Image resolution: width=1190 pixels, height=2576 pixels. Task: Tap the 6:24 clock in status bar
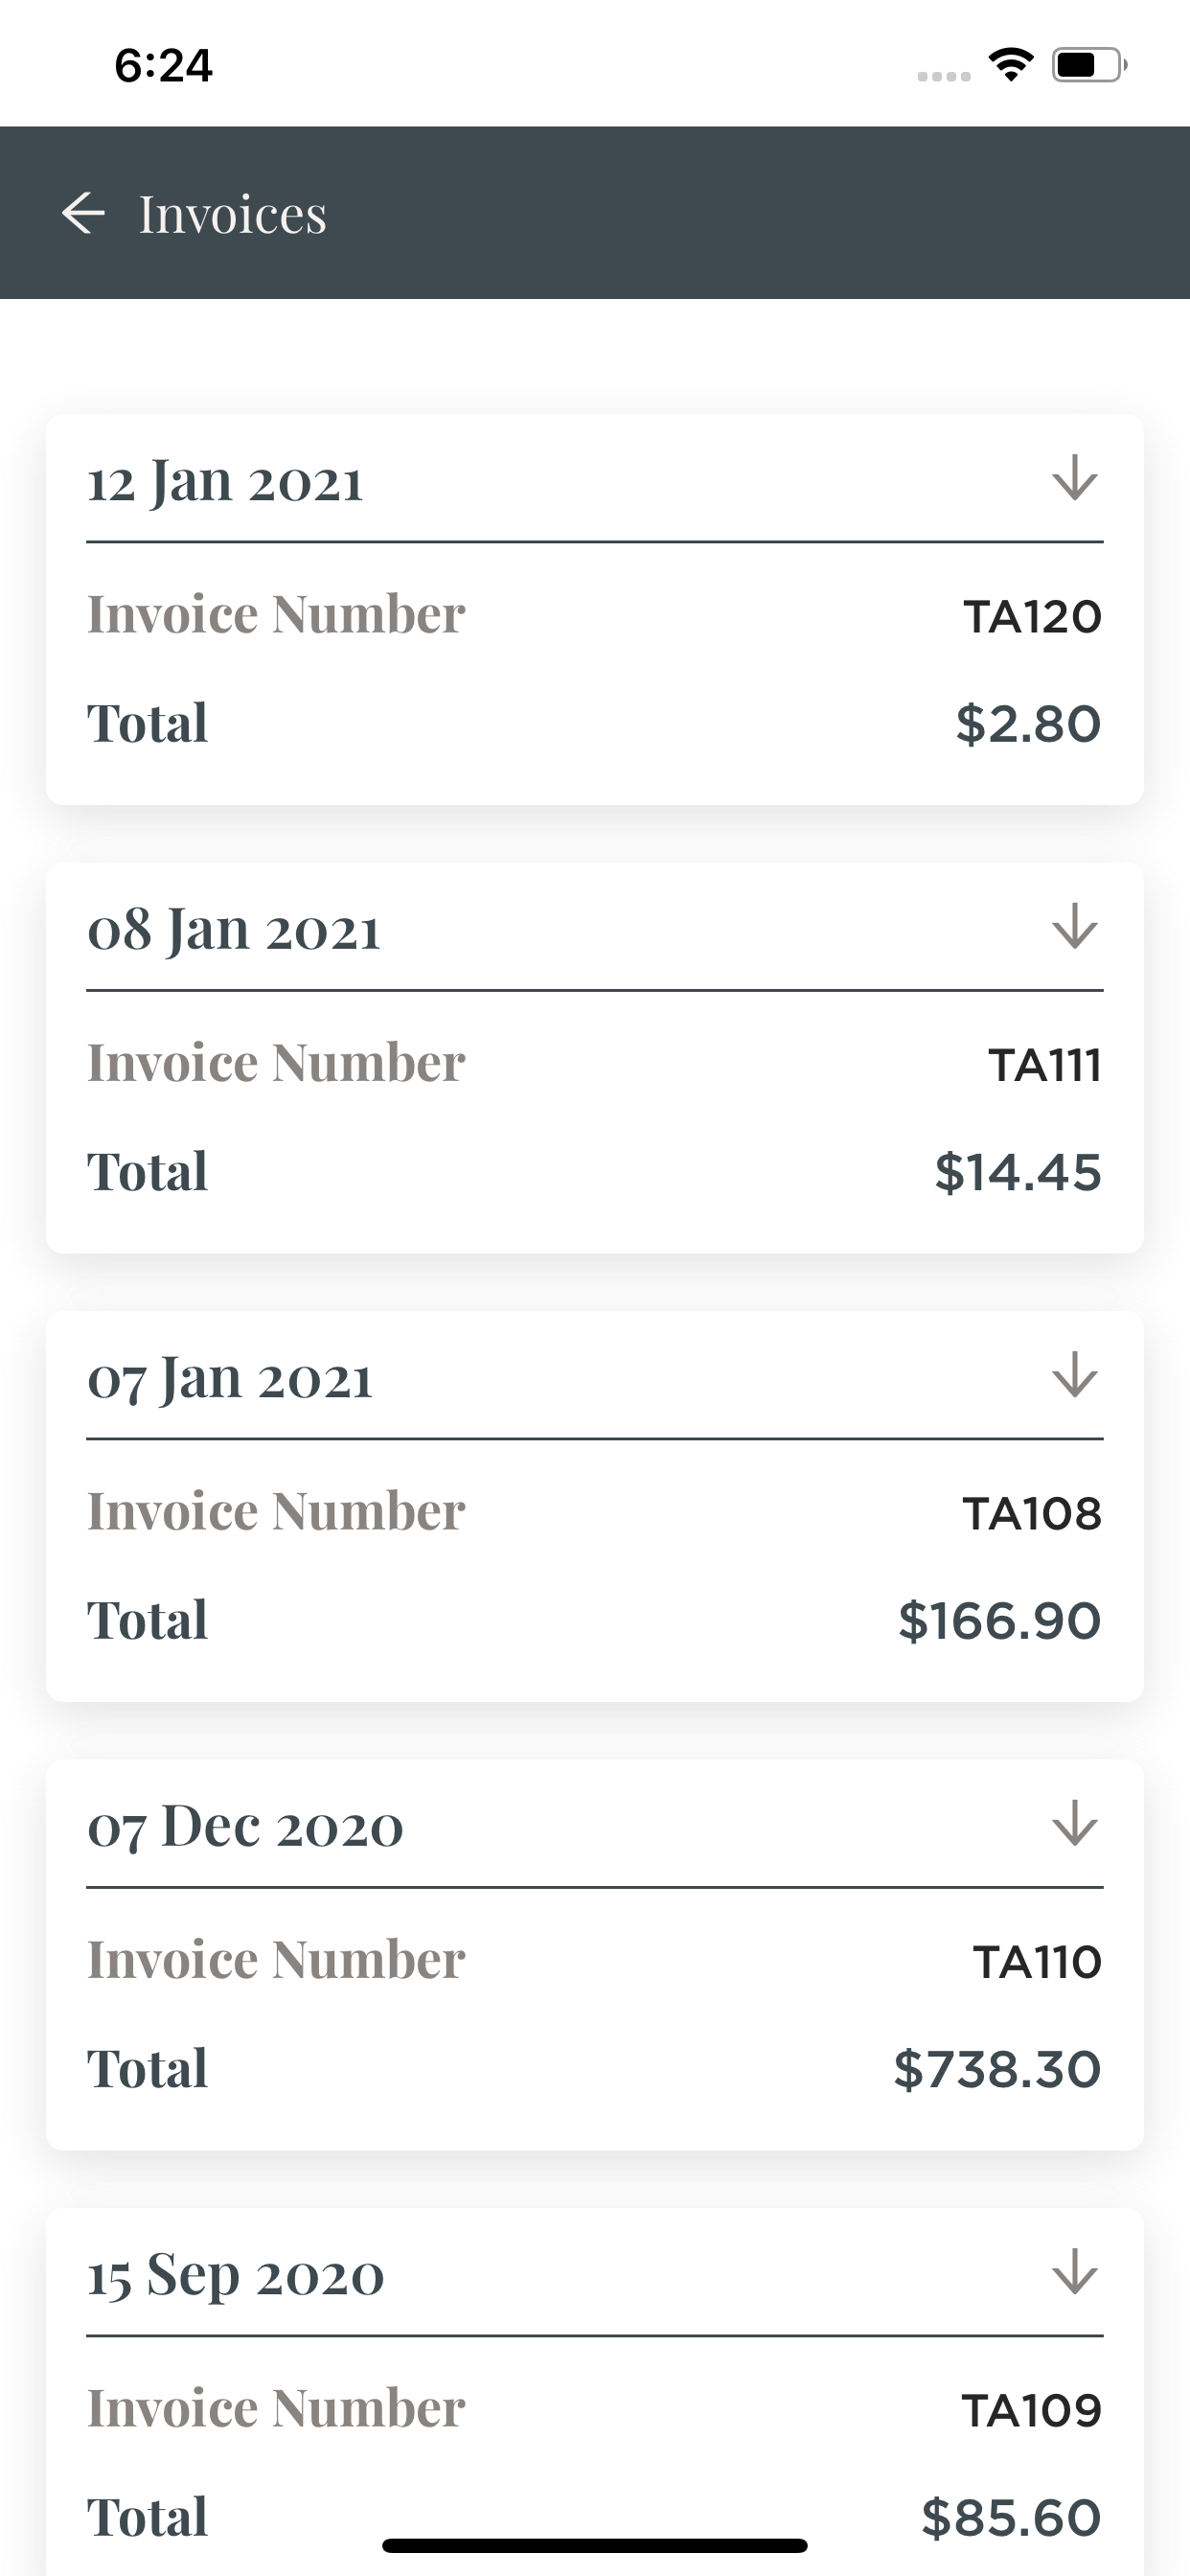[163, 66]
